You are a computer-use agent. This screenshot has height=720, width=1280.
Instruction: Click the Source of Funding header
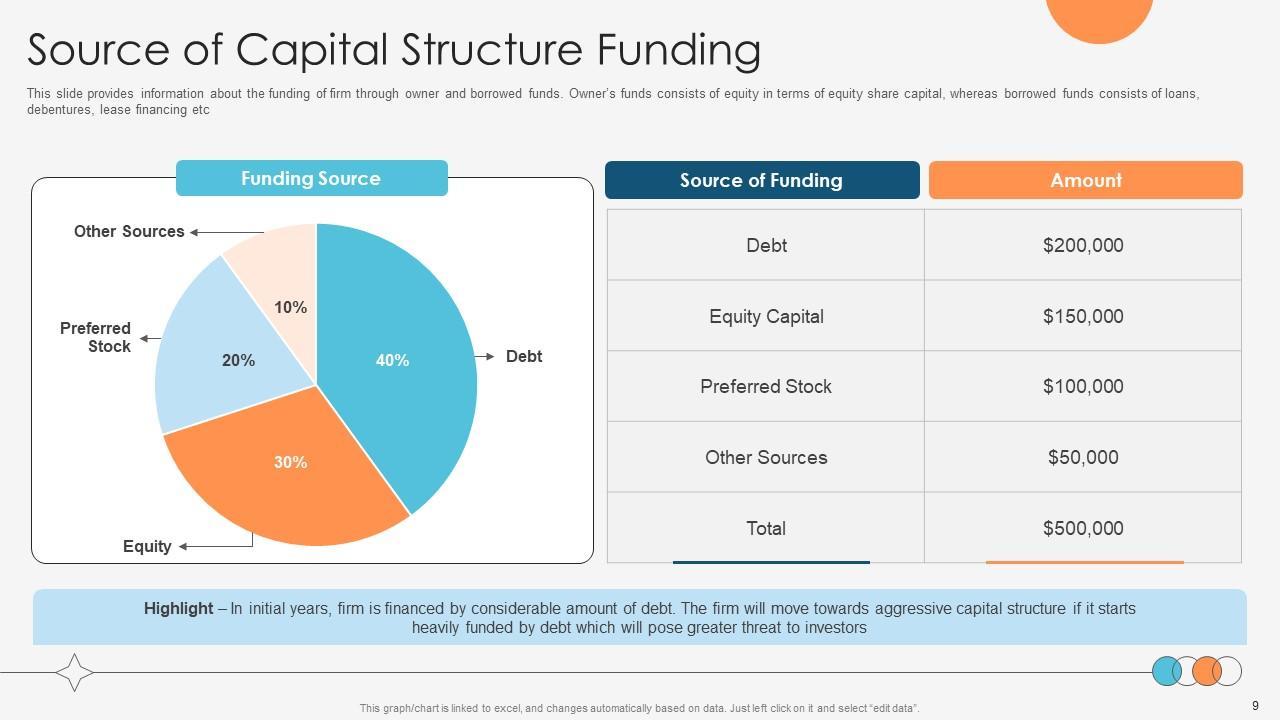(x=761, y=180)
